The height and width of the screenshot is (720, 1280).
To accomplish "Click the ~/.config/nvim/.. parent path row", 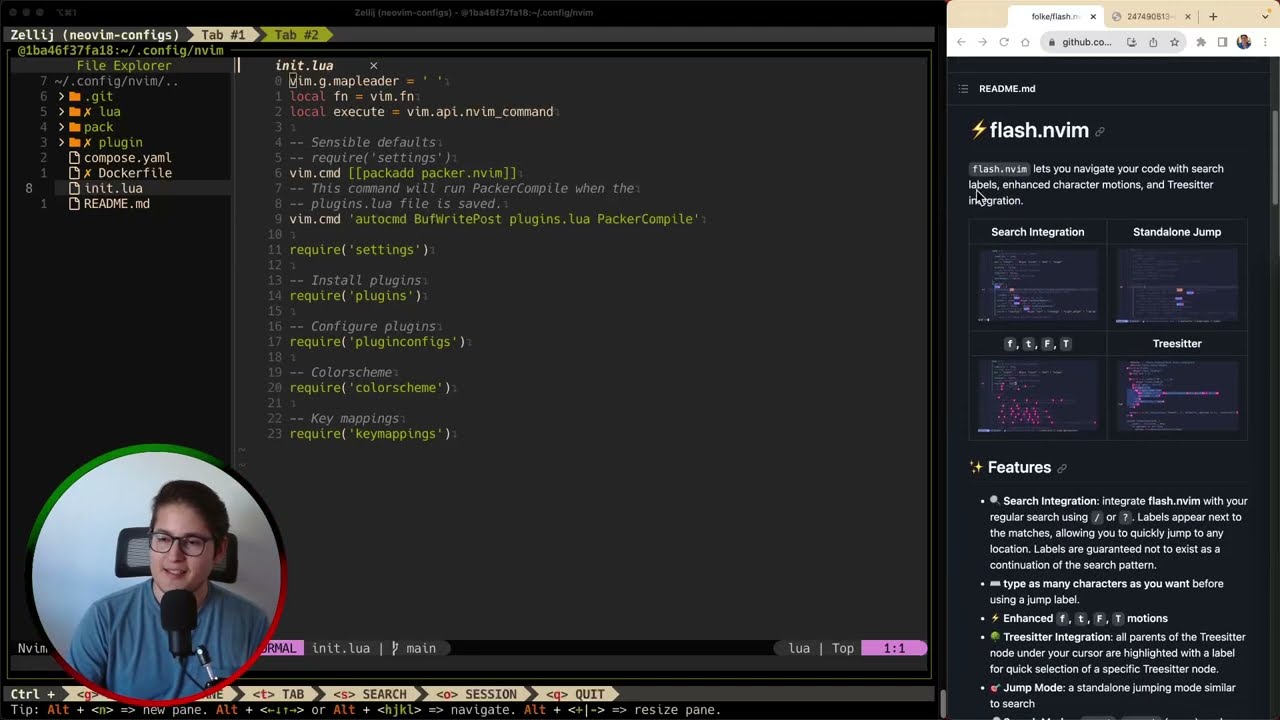I will coord(116,81).
